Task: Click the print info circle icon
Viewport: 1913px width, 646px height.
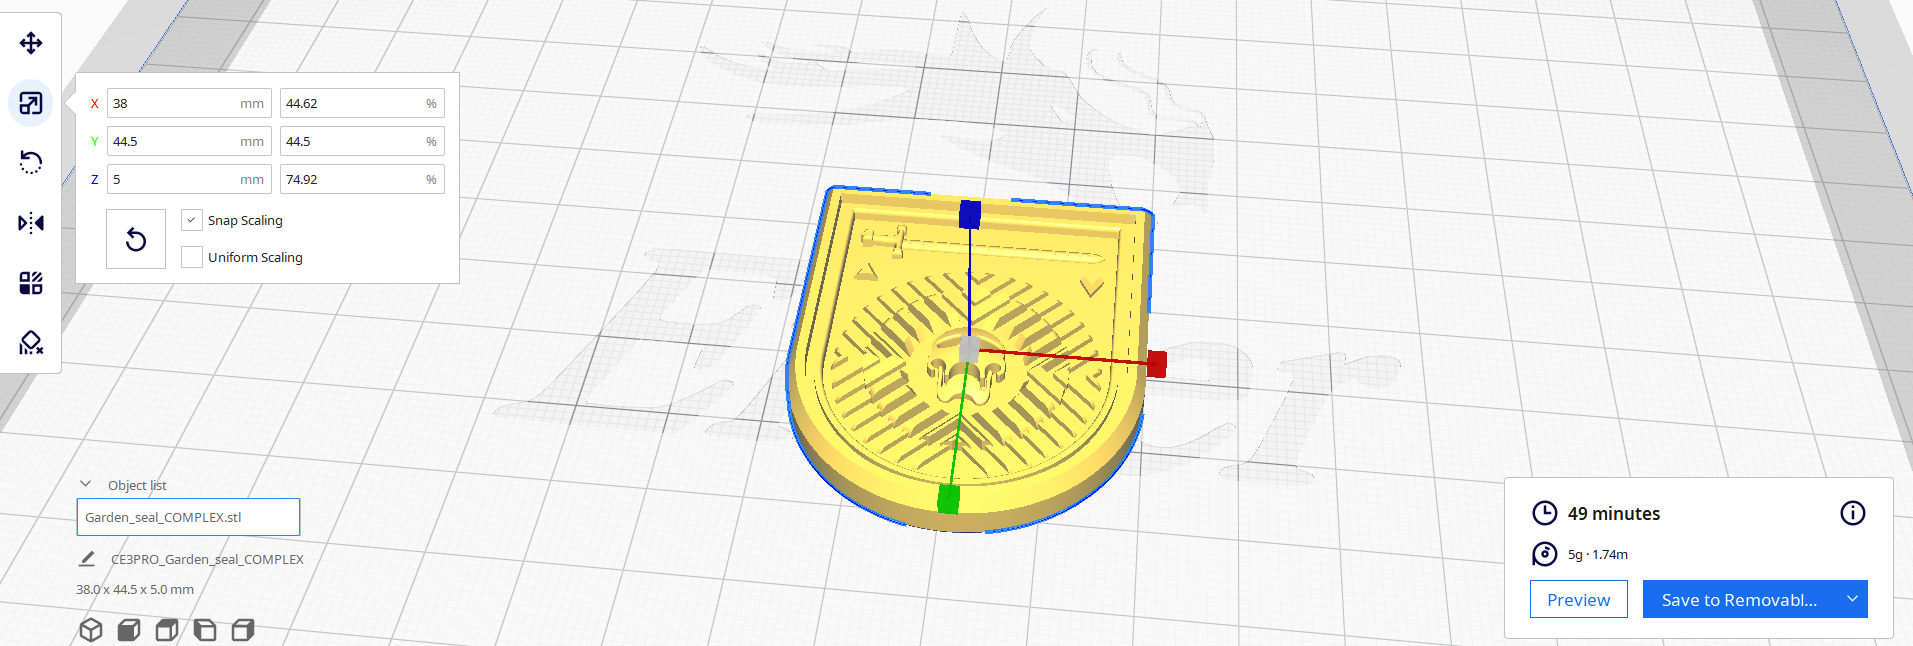Action: 1852,513
